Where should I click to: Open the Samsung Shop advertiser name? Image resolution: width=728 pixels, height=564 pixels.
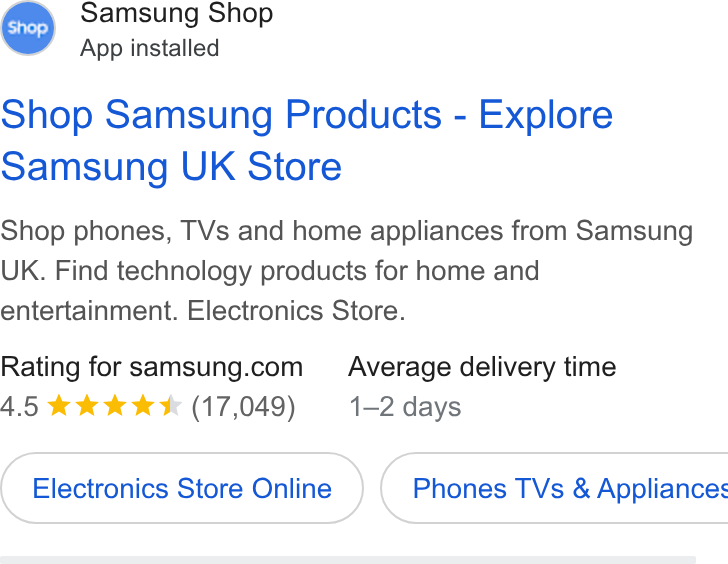click(176, 14)
